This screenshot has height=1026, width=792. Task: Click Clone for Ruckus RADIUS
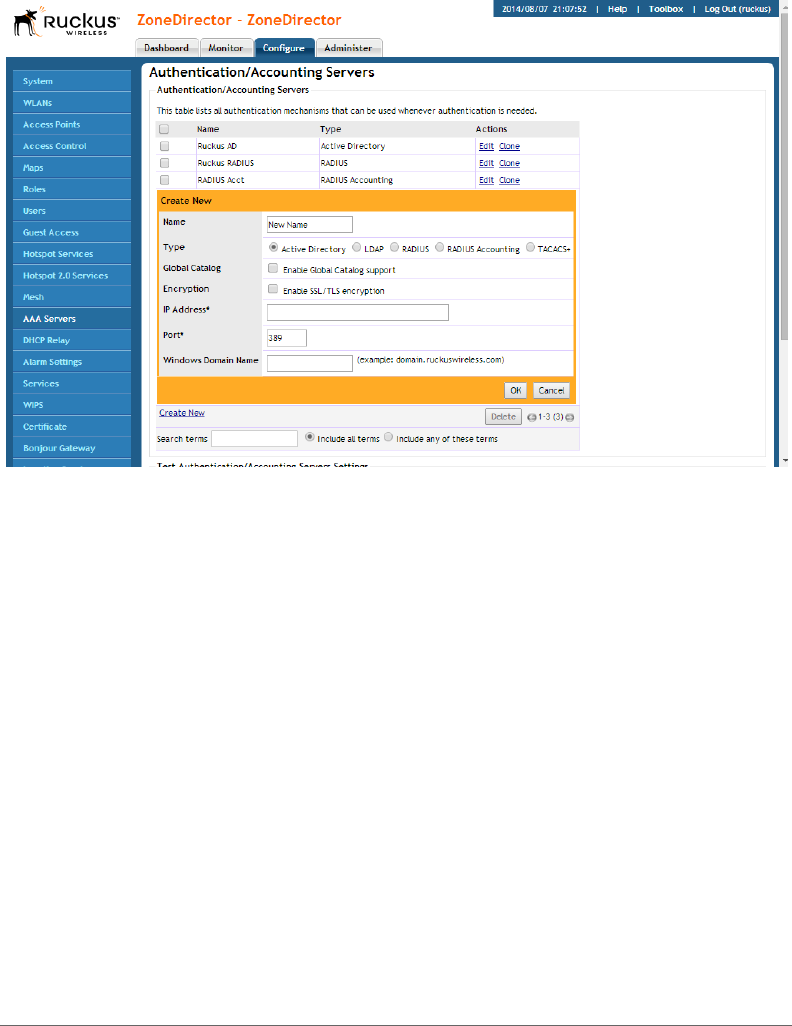509,163
